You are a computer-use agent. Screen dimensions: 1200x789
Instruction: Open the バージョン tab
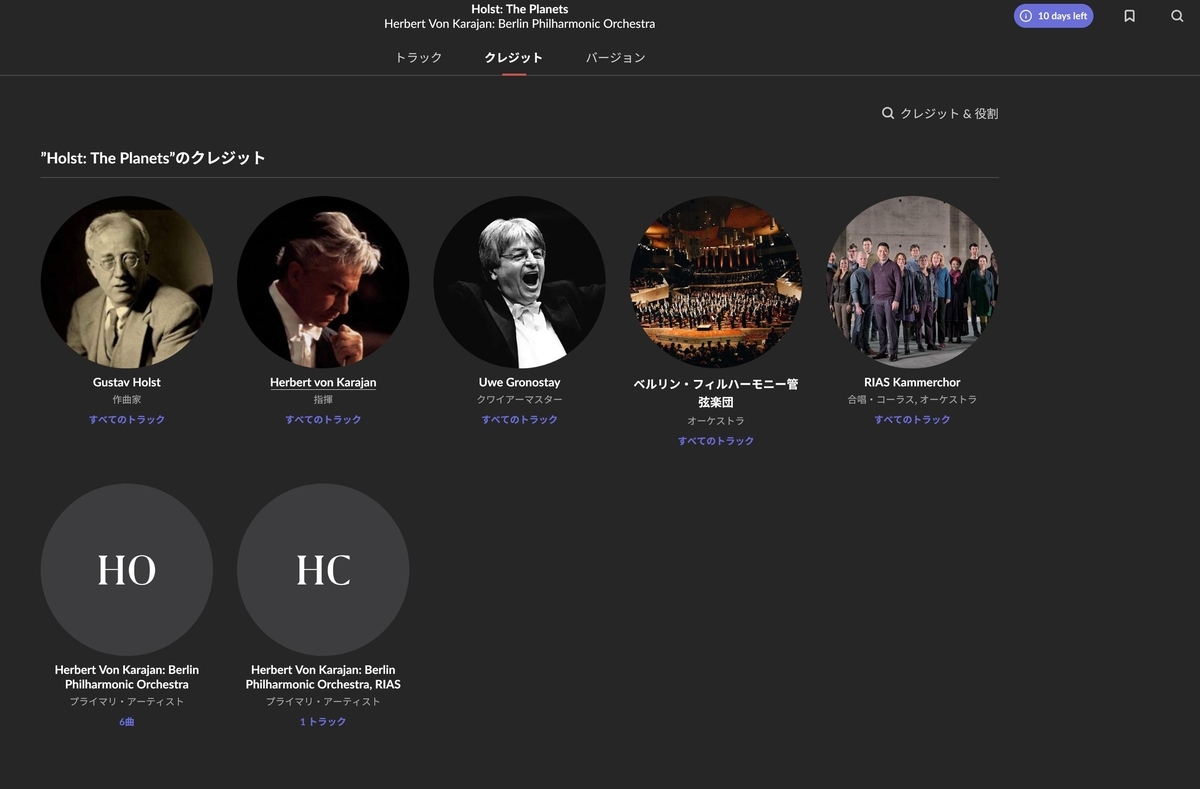coord(616,57)
